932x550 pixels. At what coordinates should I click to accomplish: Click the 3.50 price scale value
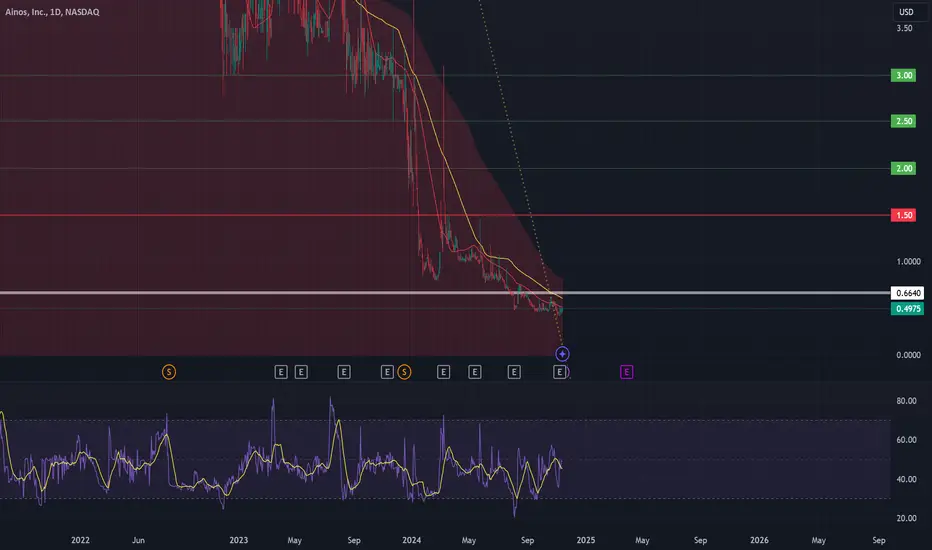point(904,28)
